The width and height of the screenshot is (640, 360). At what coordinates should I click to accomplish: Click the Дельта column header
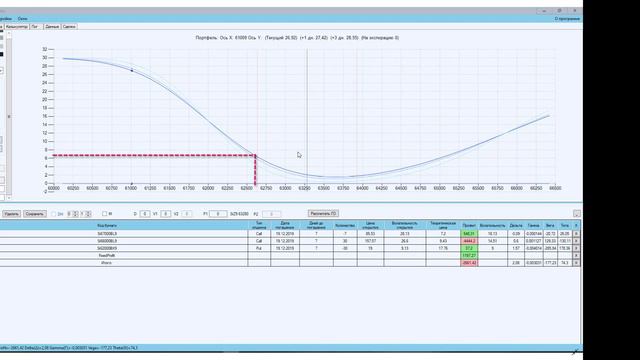(x=516, y=225)
